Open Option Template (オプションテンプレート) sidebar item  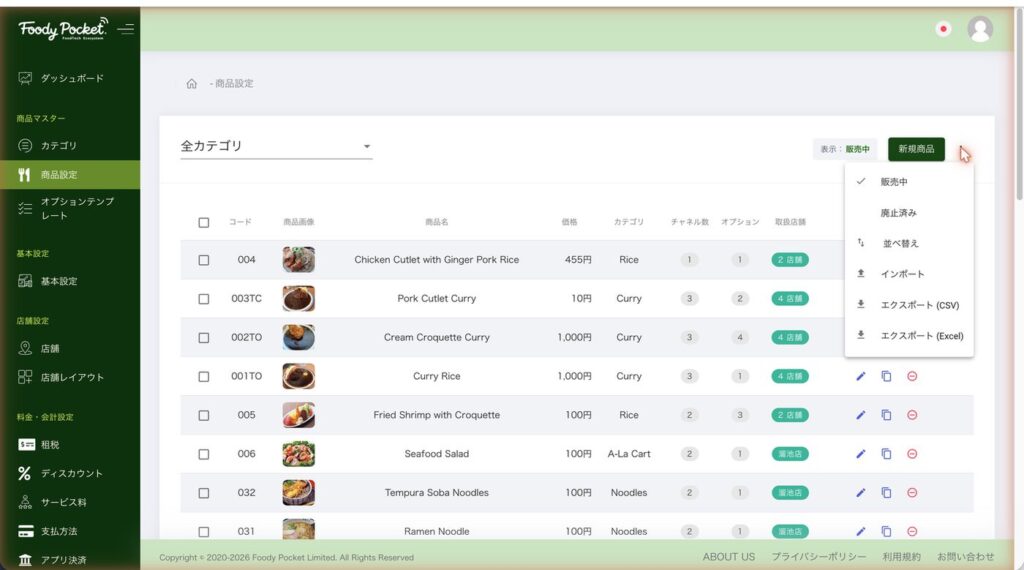(x=70, y=208)
